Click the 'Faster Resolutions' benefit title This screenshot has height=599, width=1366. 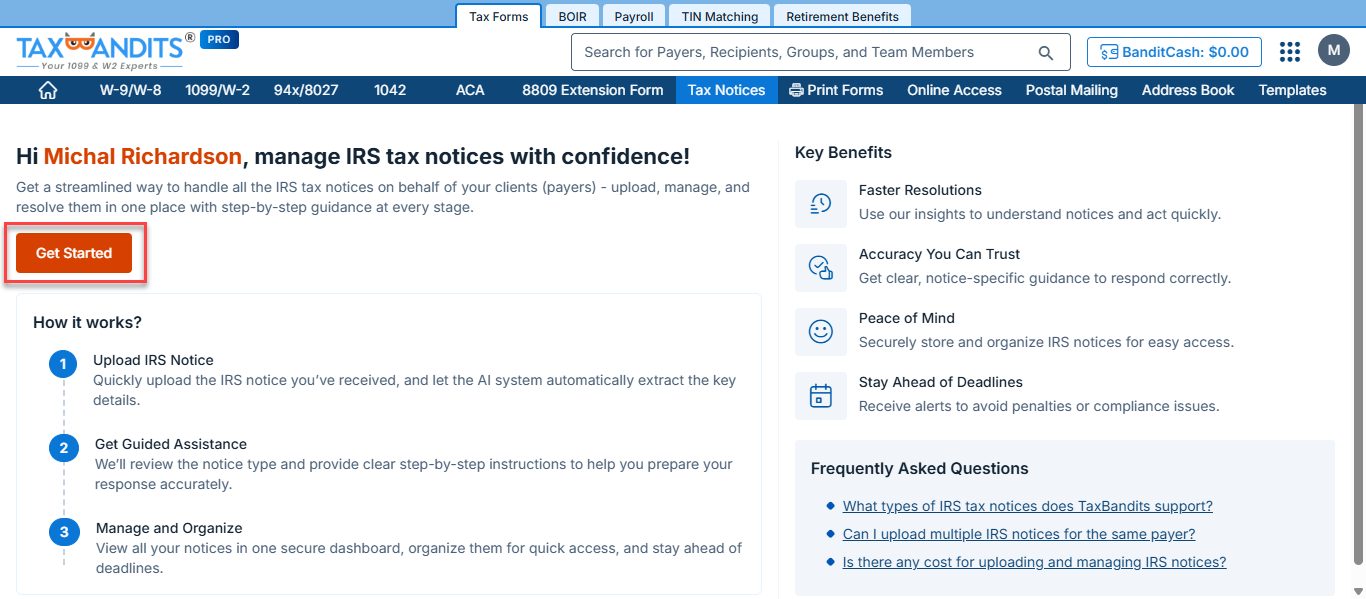(920, 190)
